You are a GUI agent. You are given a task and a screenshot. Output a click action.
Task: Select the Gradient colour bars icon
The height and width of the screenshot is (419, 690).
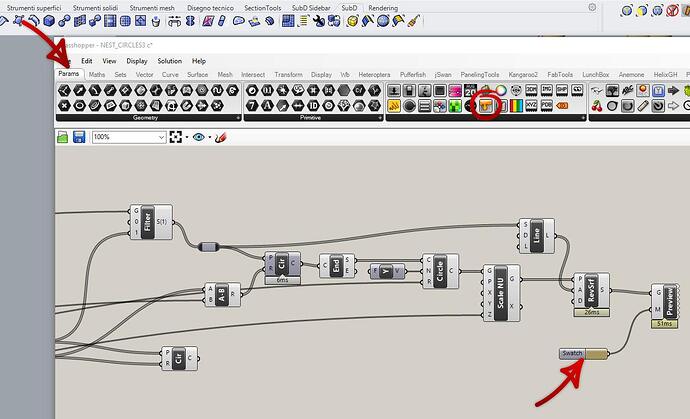point(516,106)
